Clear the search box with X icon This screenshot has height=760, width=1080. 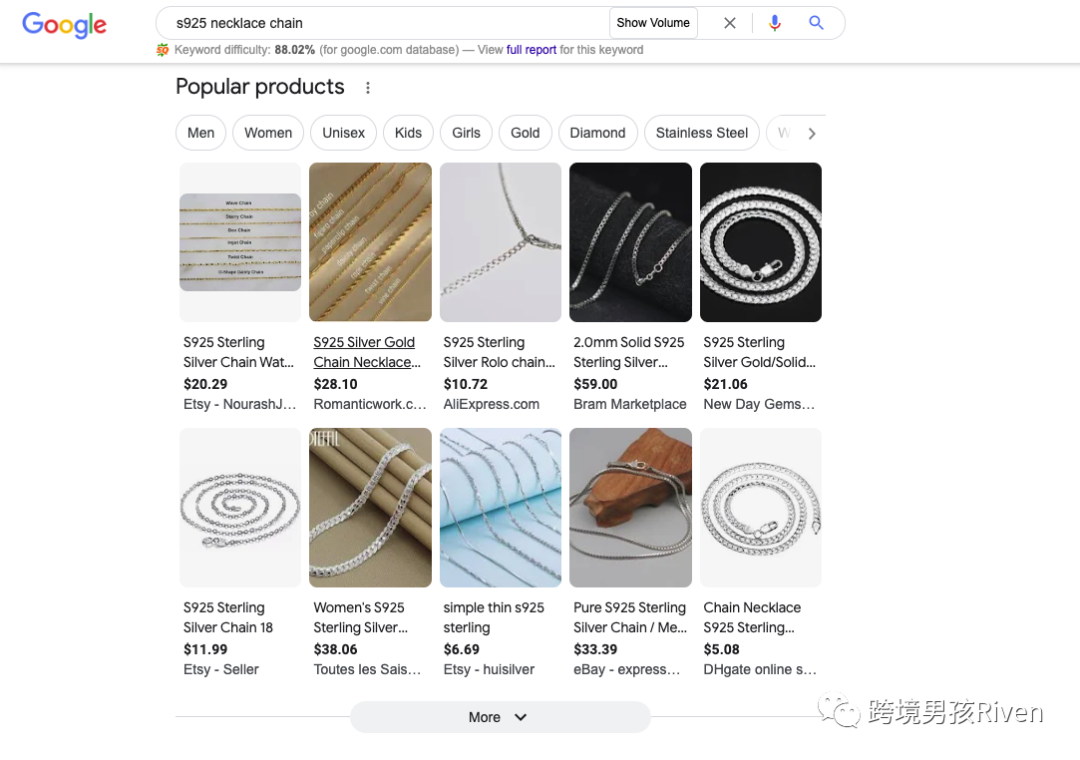(730, 23)
